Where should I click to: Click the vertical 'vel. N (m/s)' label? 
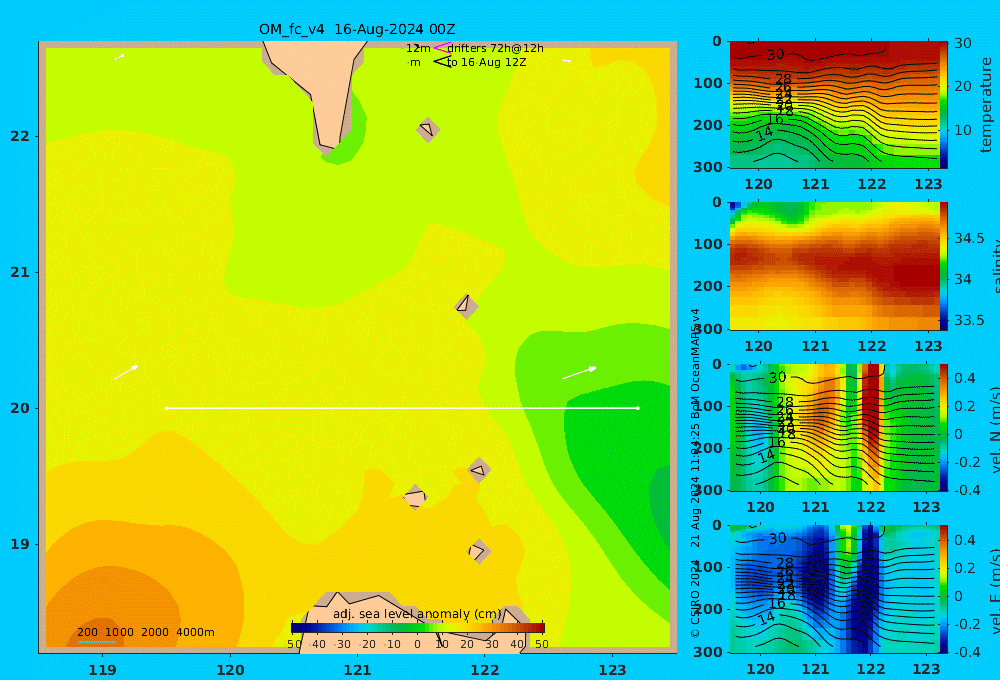click(x=995, y=429)
